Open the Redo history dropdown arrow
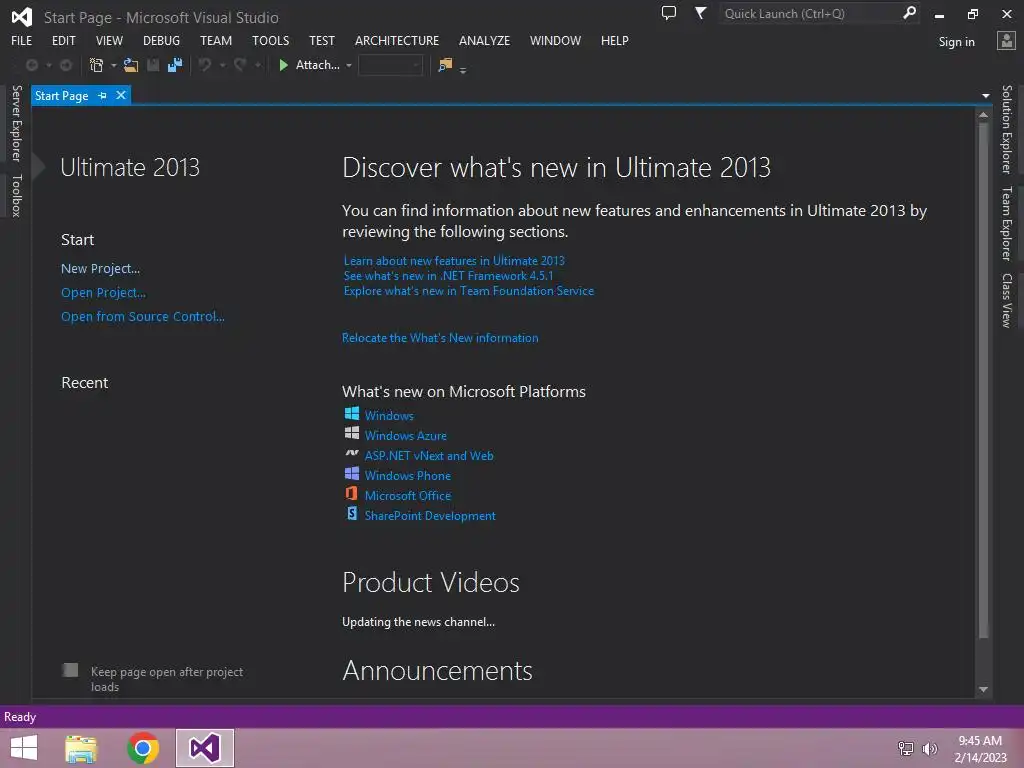The height and width of the screenshot is (768, 1024). pyautogui.click(x=258, y=65)
